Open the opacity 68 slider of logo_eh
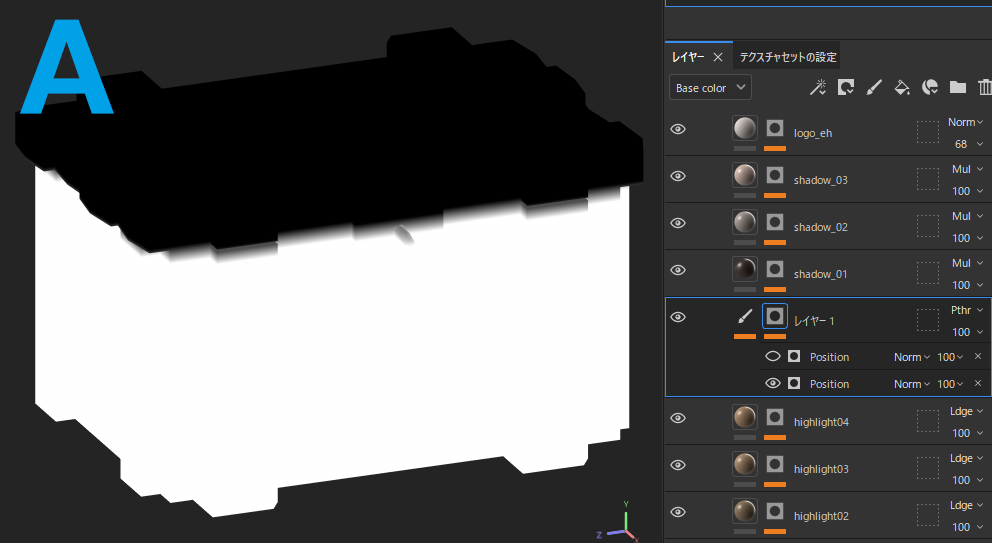The image size is (992, 543). click(966, 144)
